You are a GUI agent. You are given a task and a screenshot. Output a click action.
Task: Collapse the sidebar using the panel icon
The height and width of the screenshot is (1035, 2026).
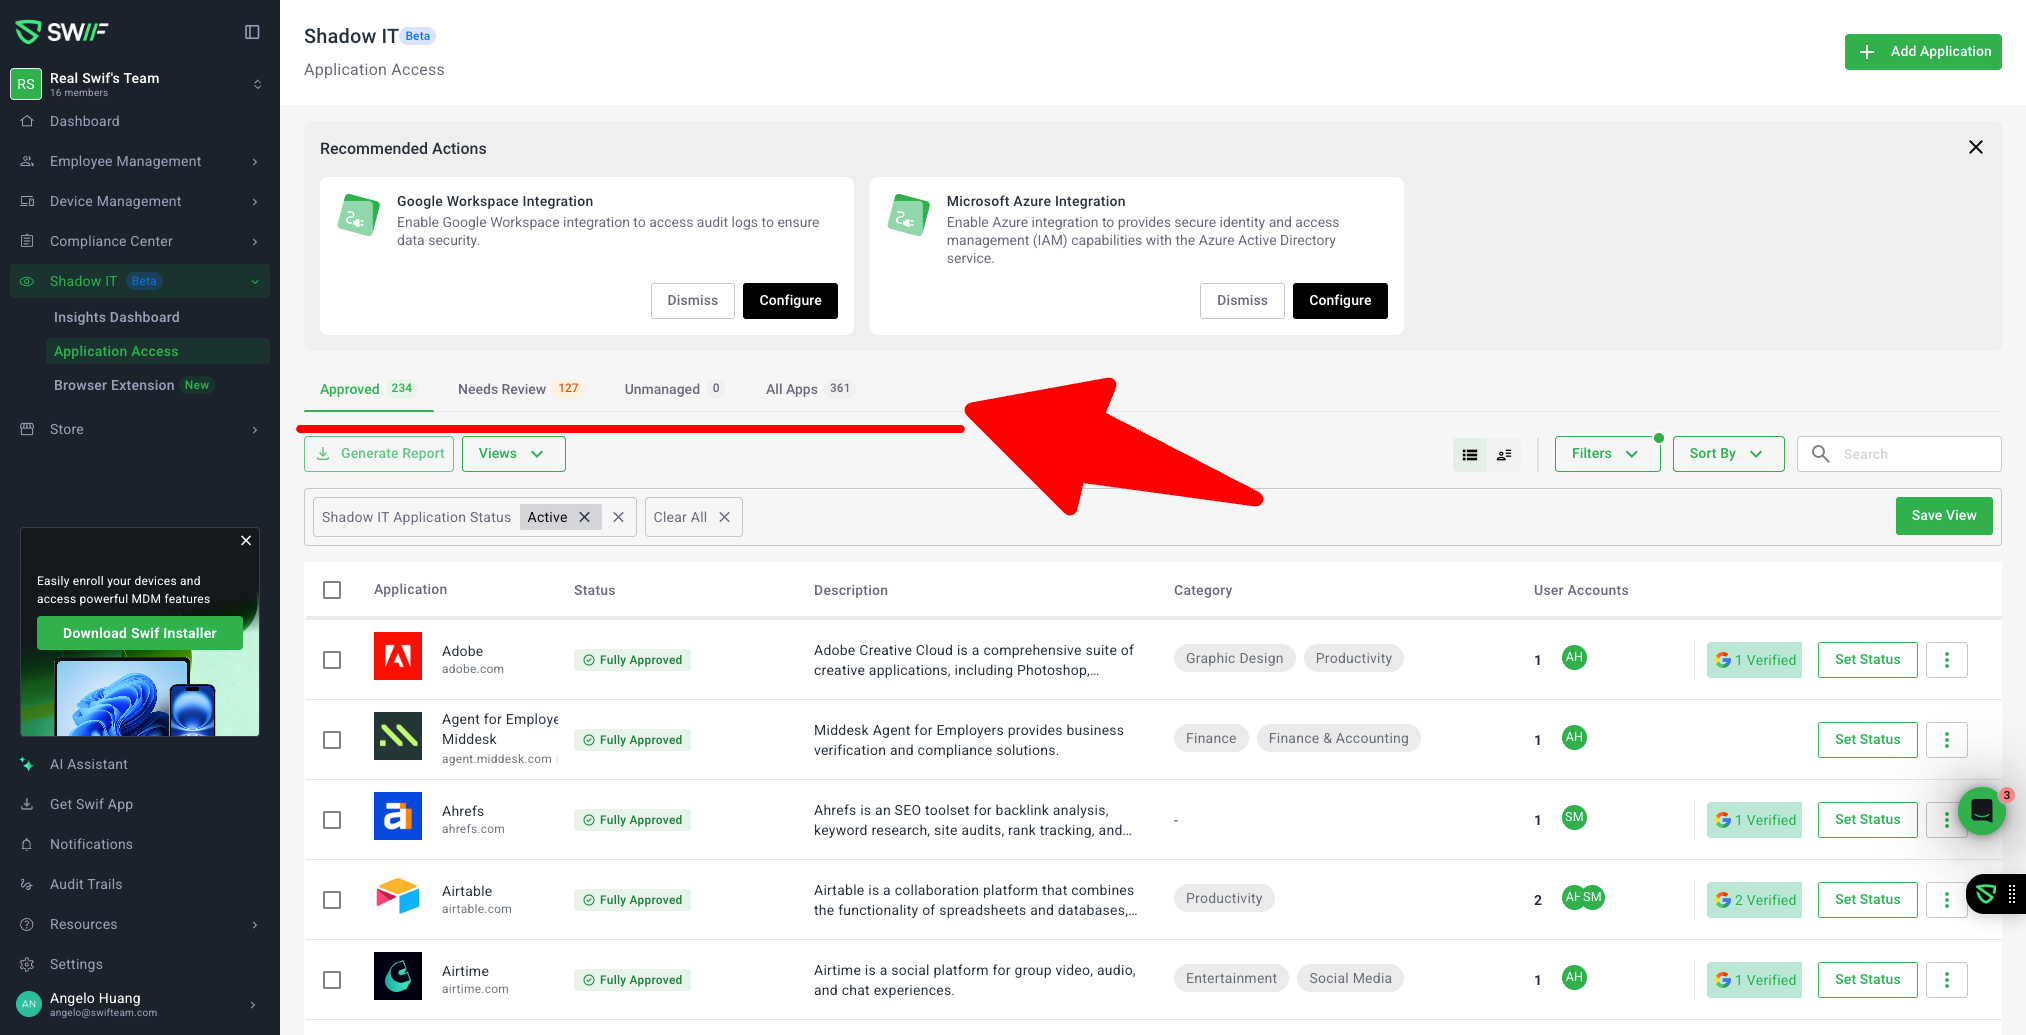pos(252,32)
